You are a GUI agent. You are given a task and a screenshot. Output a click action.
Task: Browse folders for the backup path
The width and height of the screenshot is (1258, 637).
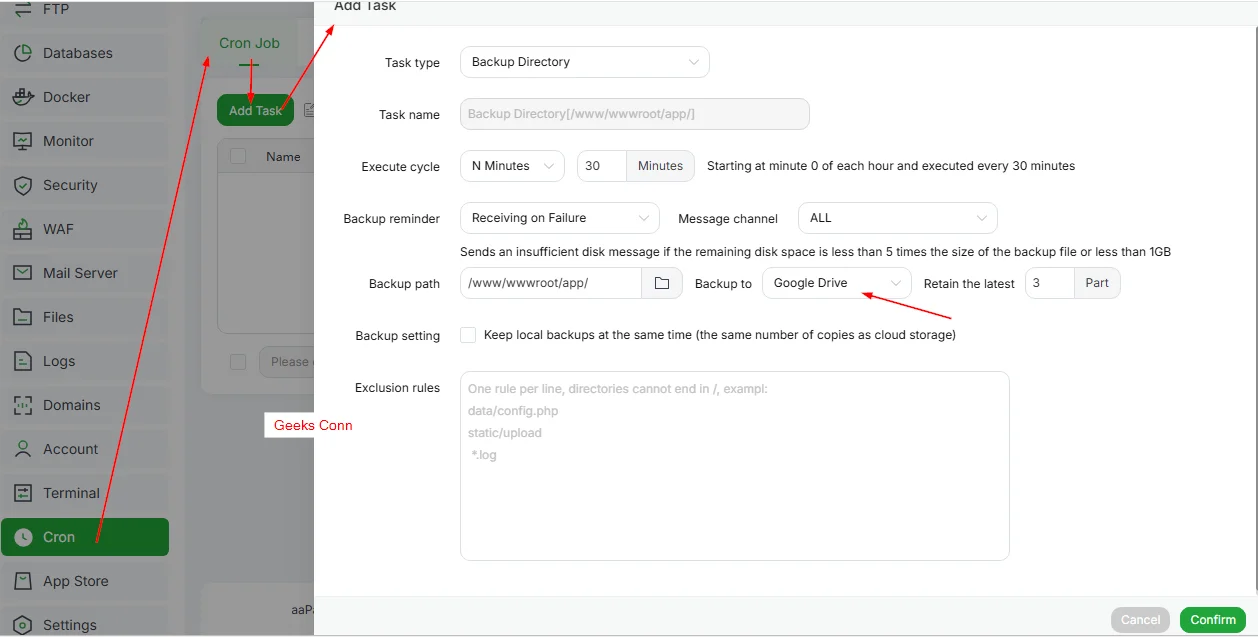pos(662,283)
